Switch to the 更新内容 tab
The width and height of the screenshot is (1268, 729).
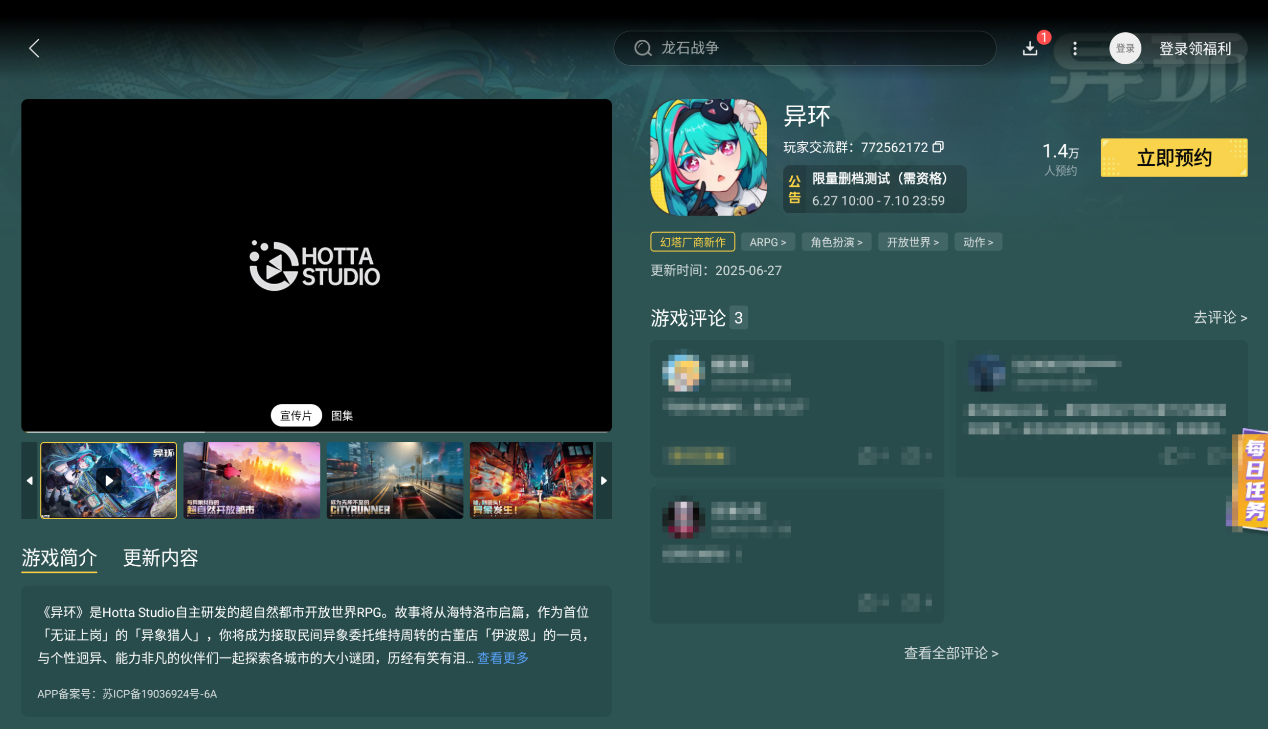160,559
